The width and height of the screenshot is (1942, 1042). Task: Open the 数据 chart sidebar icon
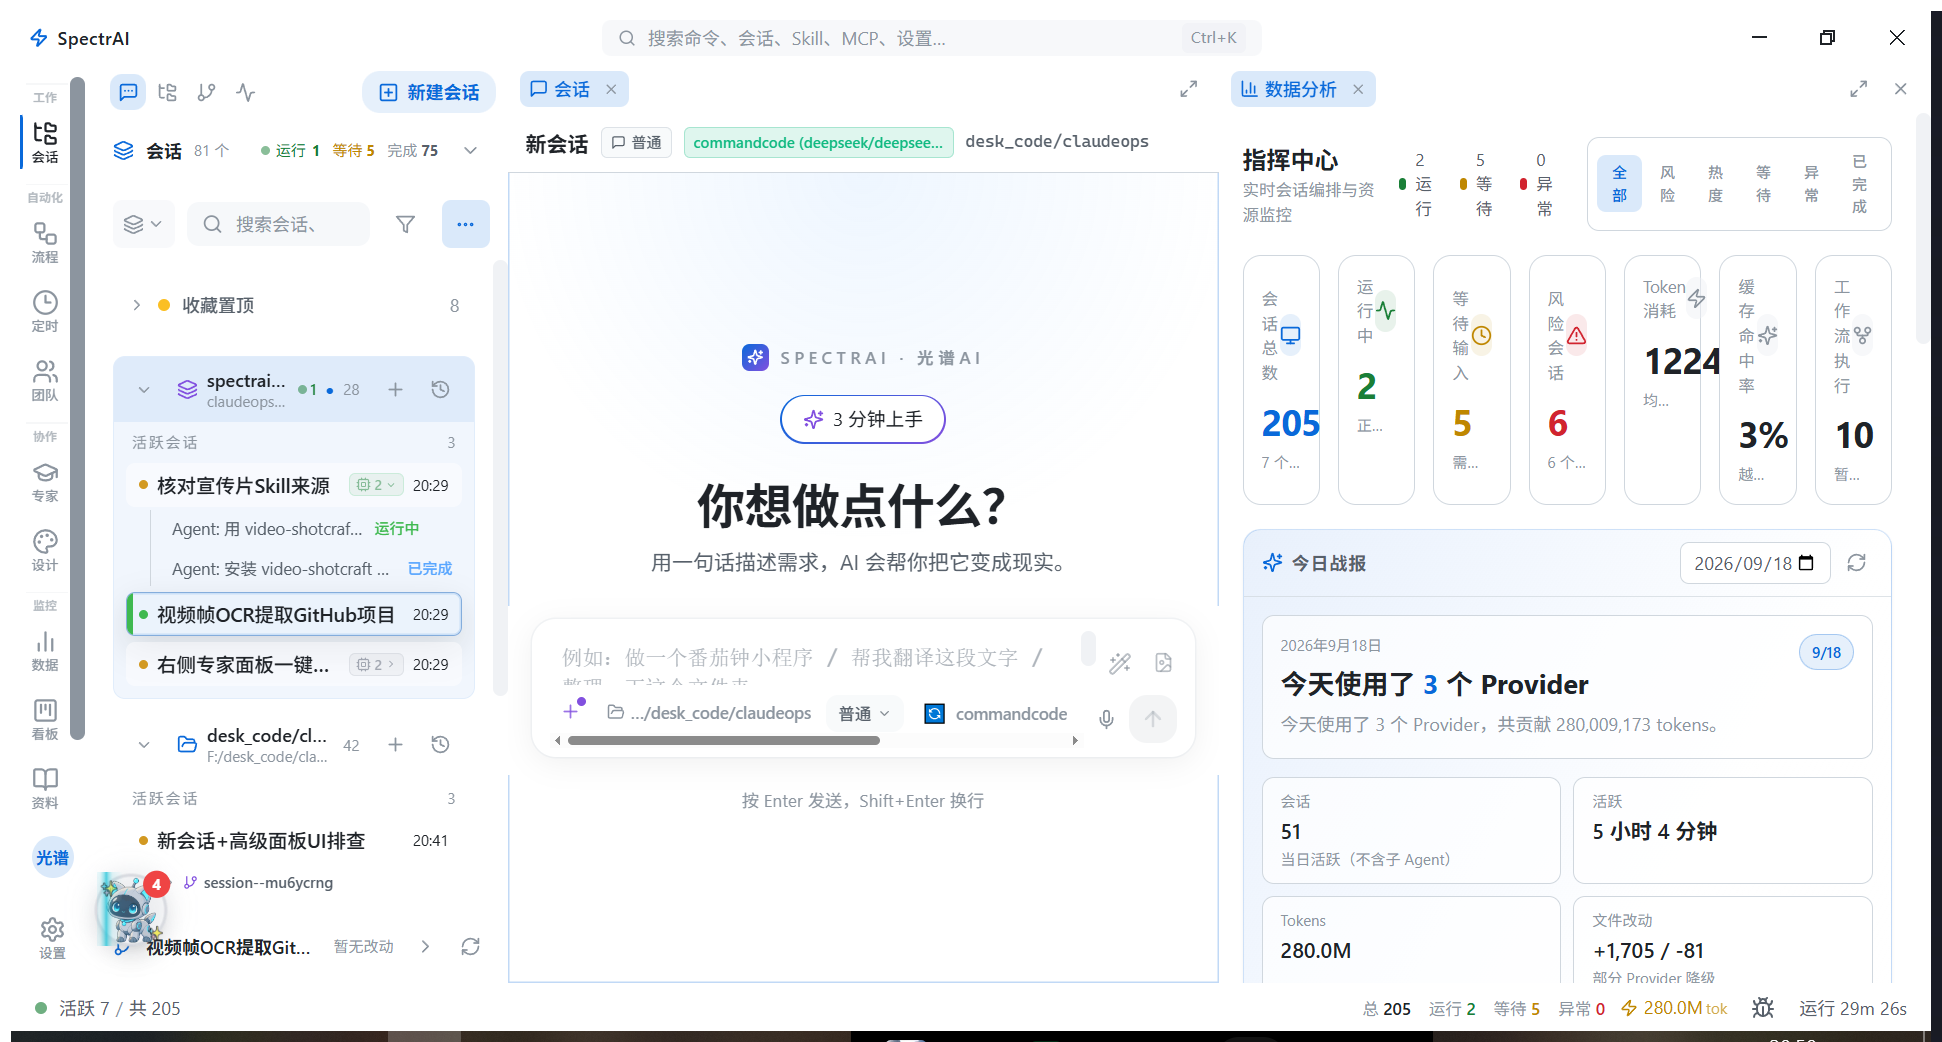[45, 650]
